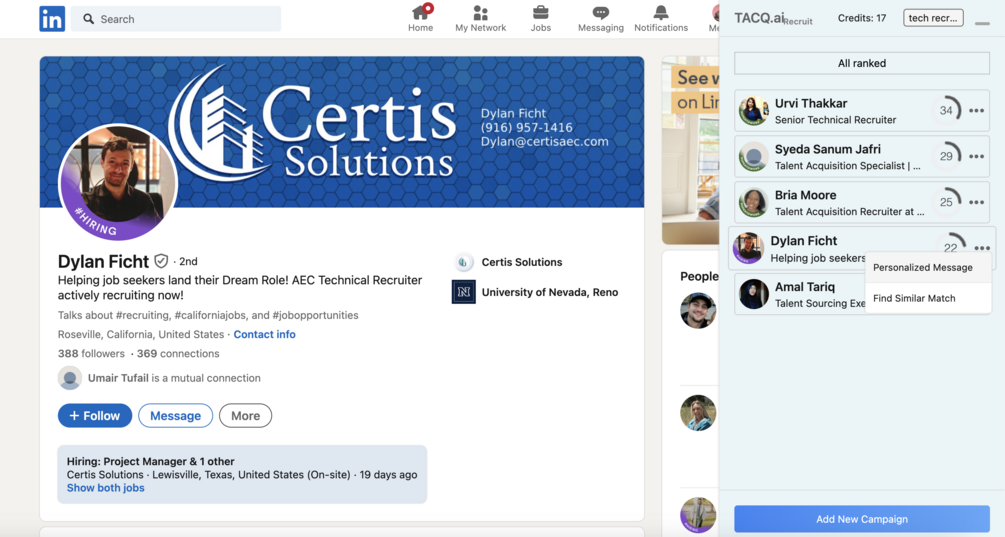Select score ring 25 for Bria Moore

click(946, 202)
